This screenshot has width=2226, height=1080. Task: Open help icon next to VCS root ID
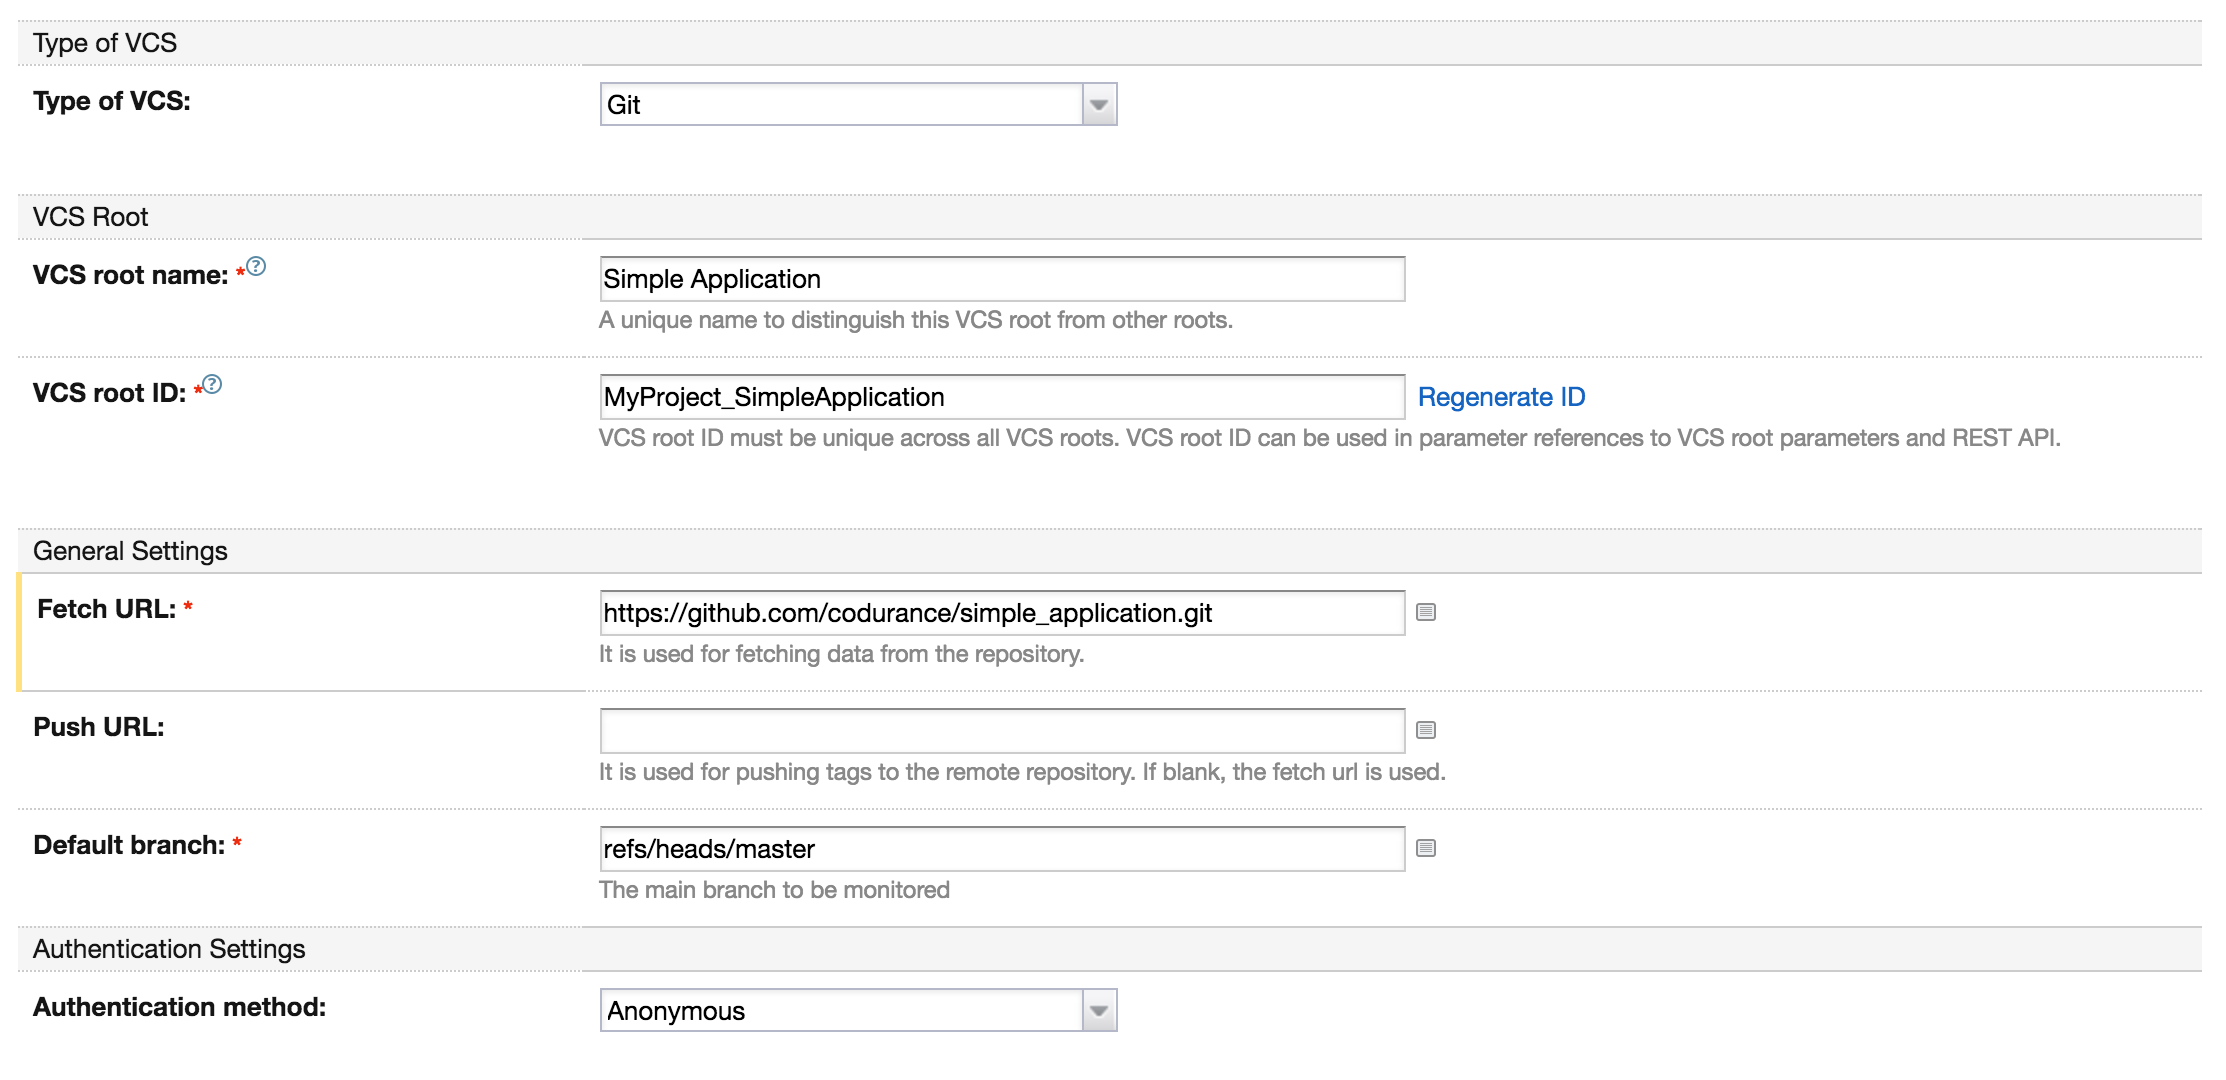212,384
